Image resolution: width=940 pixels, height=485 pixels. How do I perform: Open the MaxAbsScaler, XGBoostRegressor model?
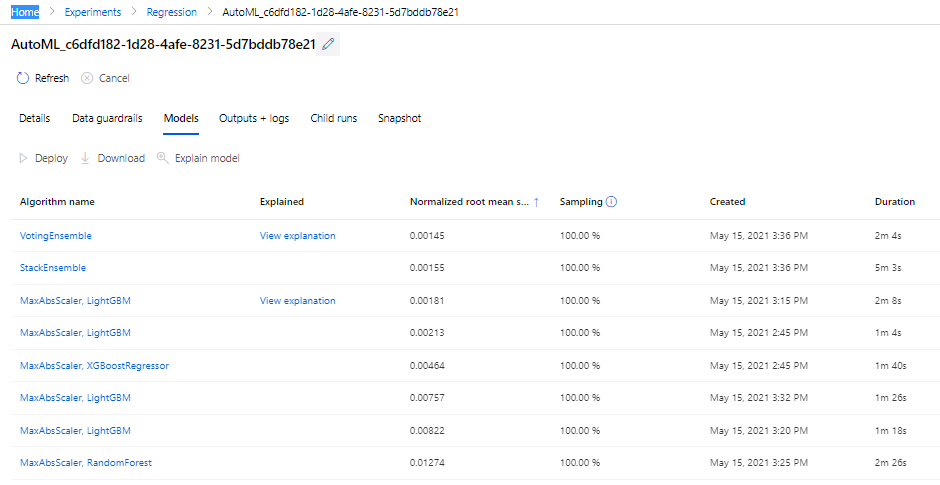[94, 366]
